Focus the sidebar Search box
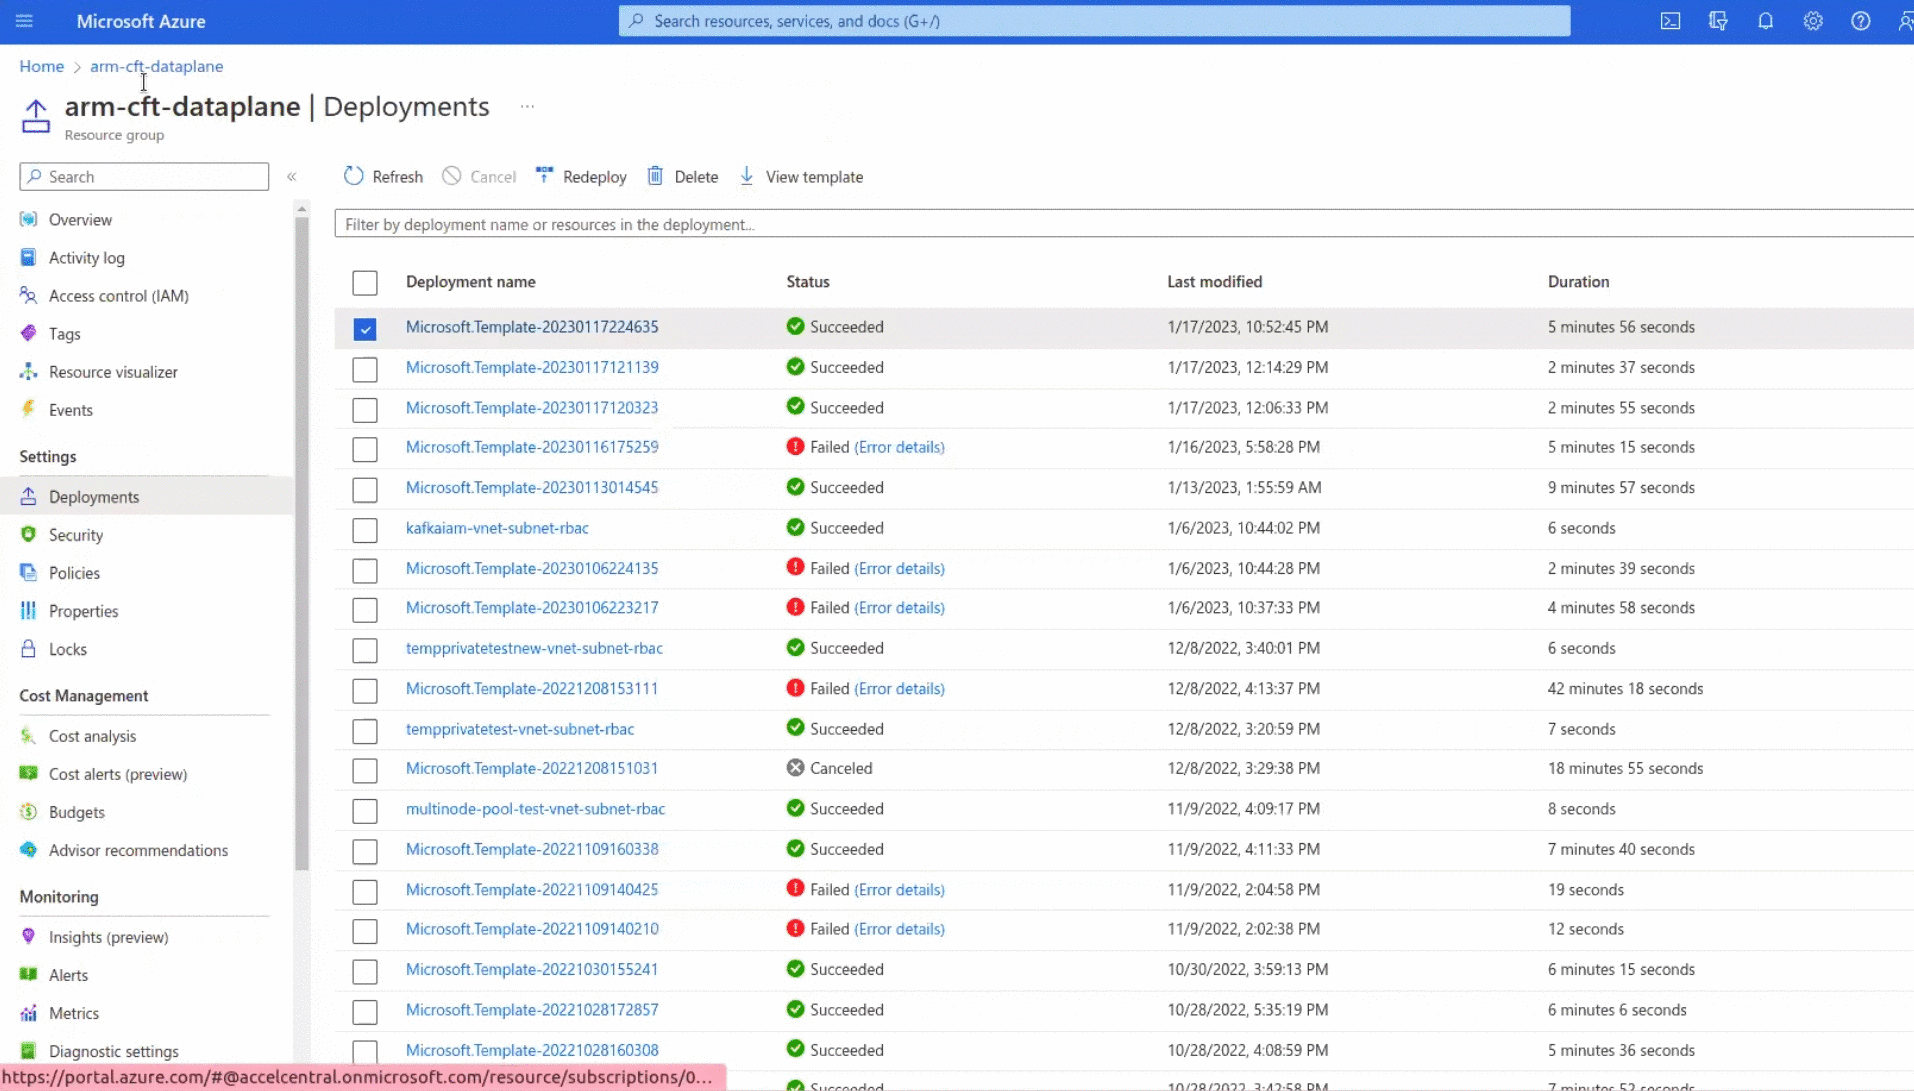 point(144,176)
